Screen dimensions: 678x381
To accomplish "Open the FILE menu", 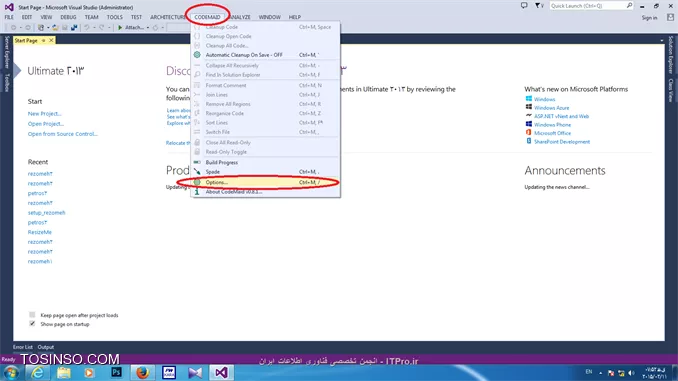I will tap(9, 17).
